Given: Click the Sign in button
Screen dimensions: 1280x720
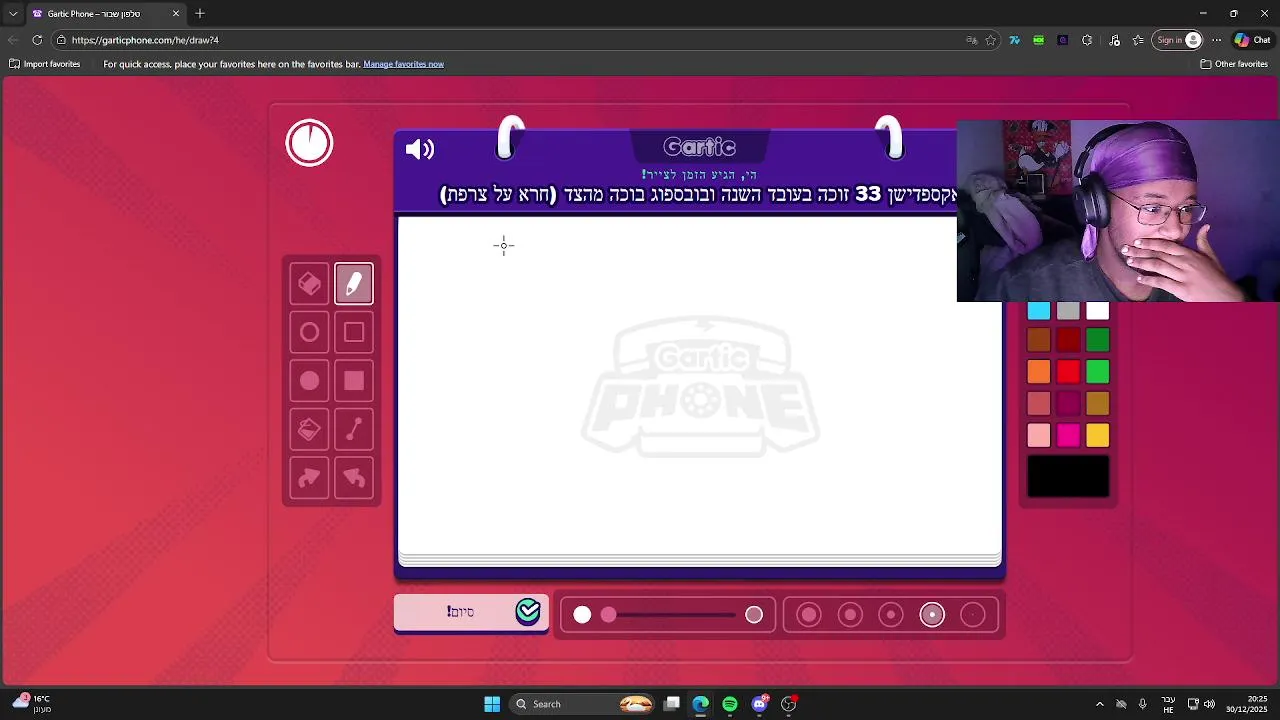Looking at the screenshot, I should (1178, 40).
